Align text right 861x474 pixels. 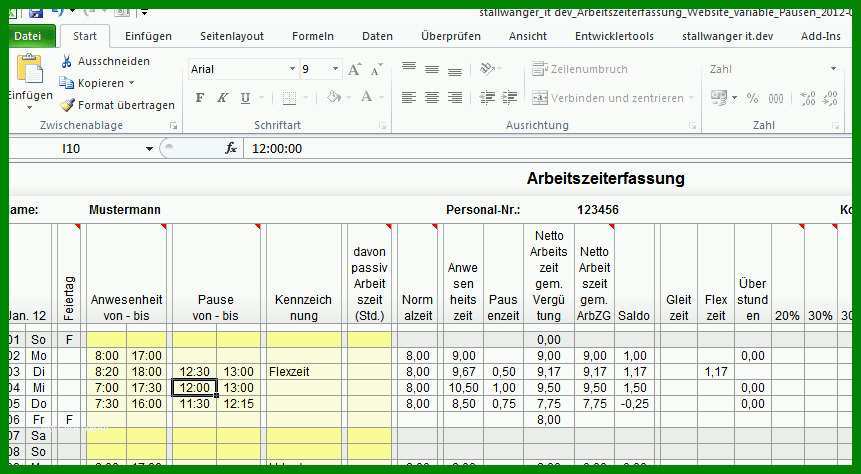click(455, 98)
